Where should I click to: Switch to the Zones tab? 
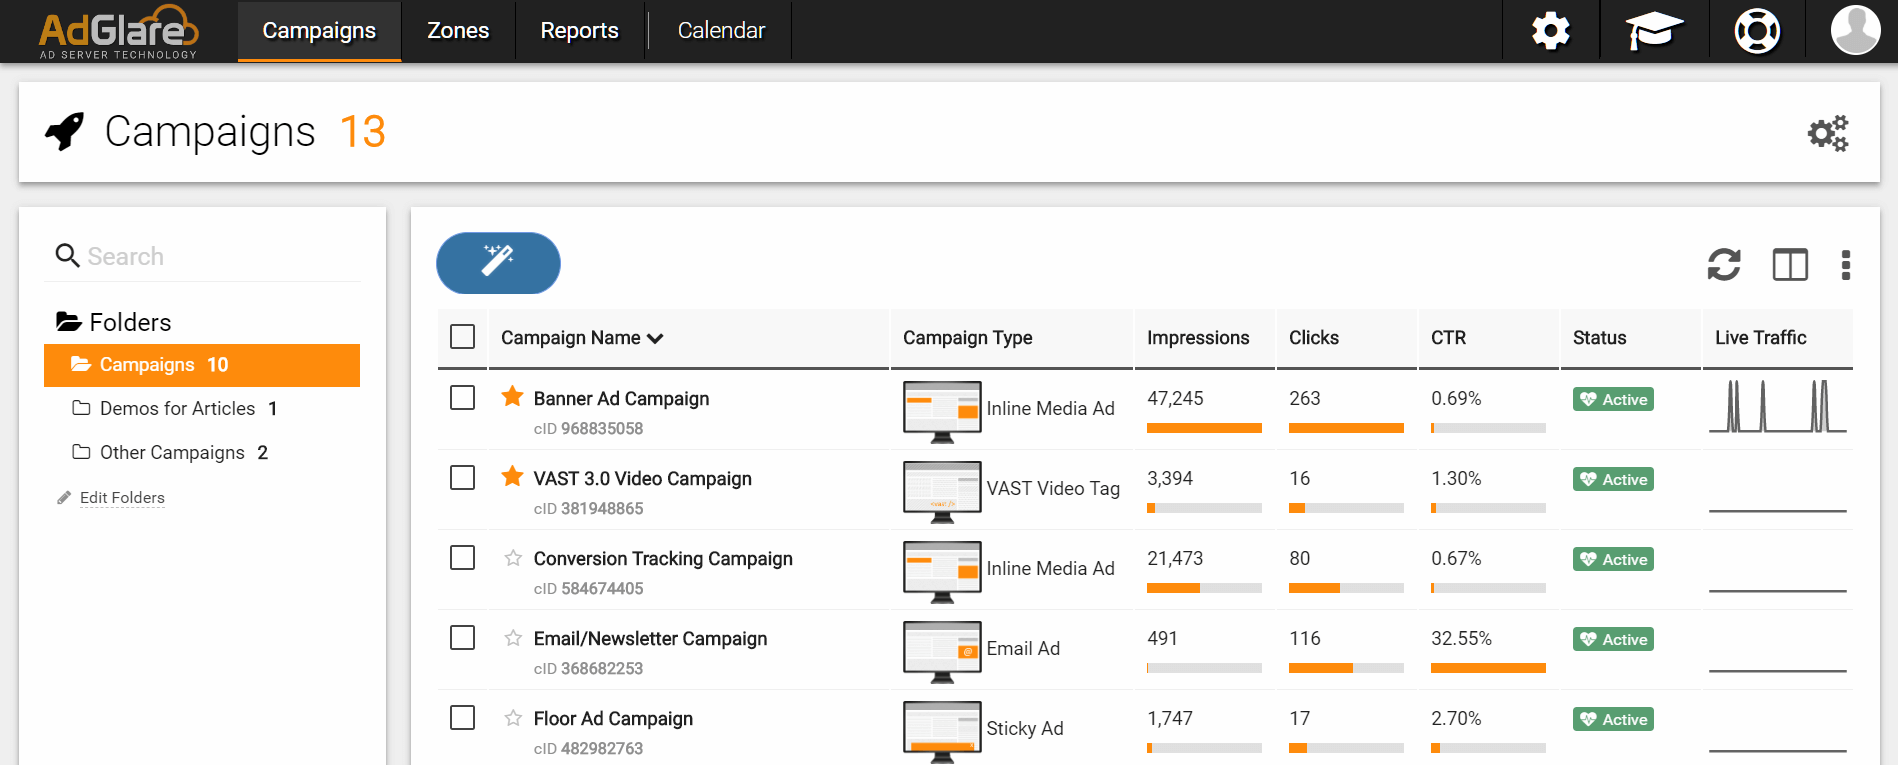click(x=458, y=31)
